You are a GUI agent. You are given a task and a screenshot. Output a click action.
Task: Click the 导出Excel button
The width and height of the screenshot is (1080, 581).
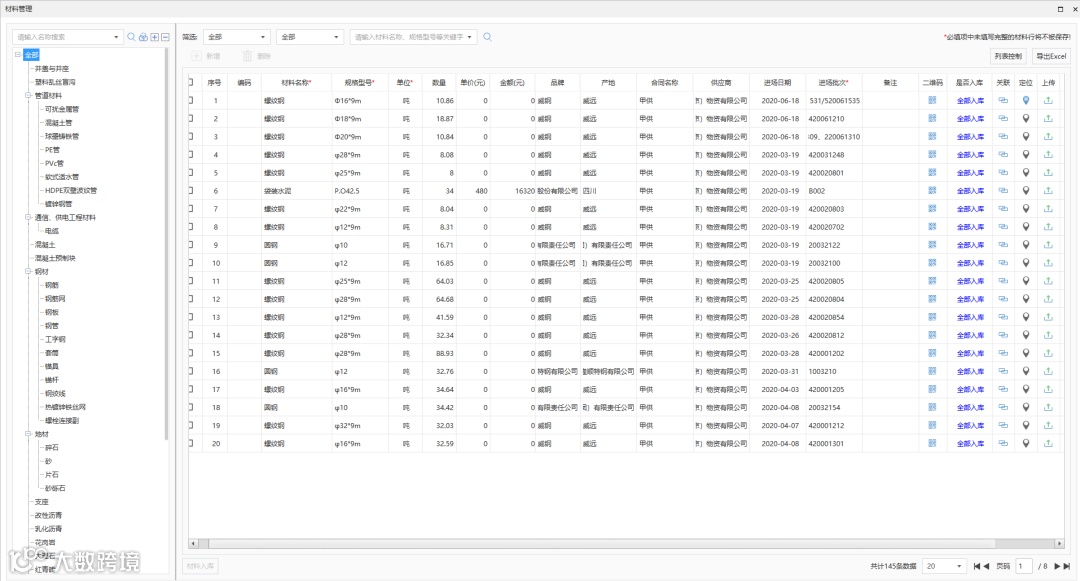coord(1051,56)
